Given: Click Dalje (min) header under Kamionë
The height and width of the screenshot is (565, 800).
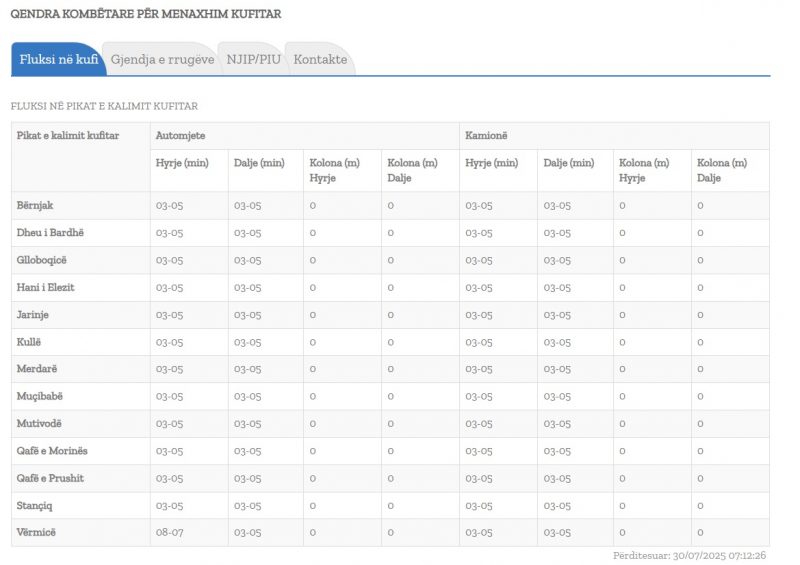Looking at the screenshot, I should tap(569, 163).
